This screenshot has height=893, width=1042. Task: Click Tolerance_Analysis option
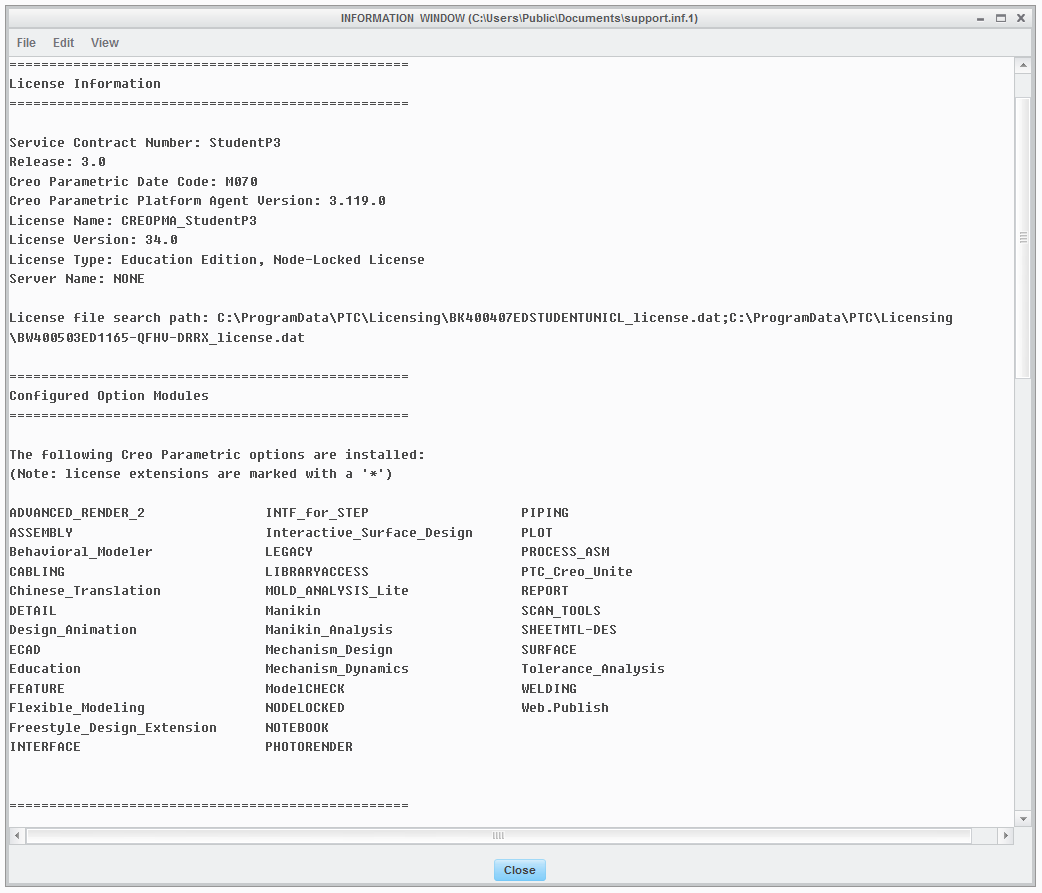[x=593, y=669]
